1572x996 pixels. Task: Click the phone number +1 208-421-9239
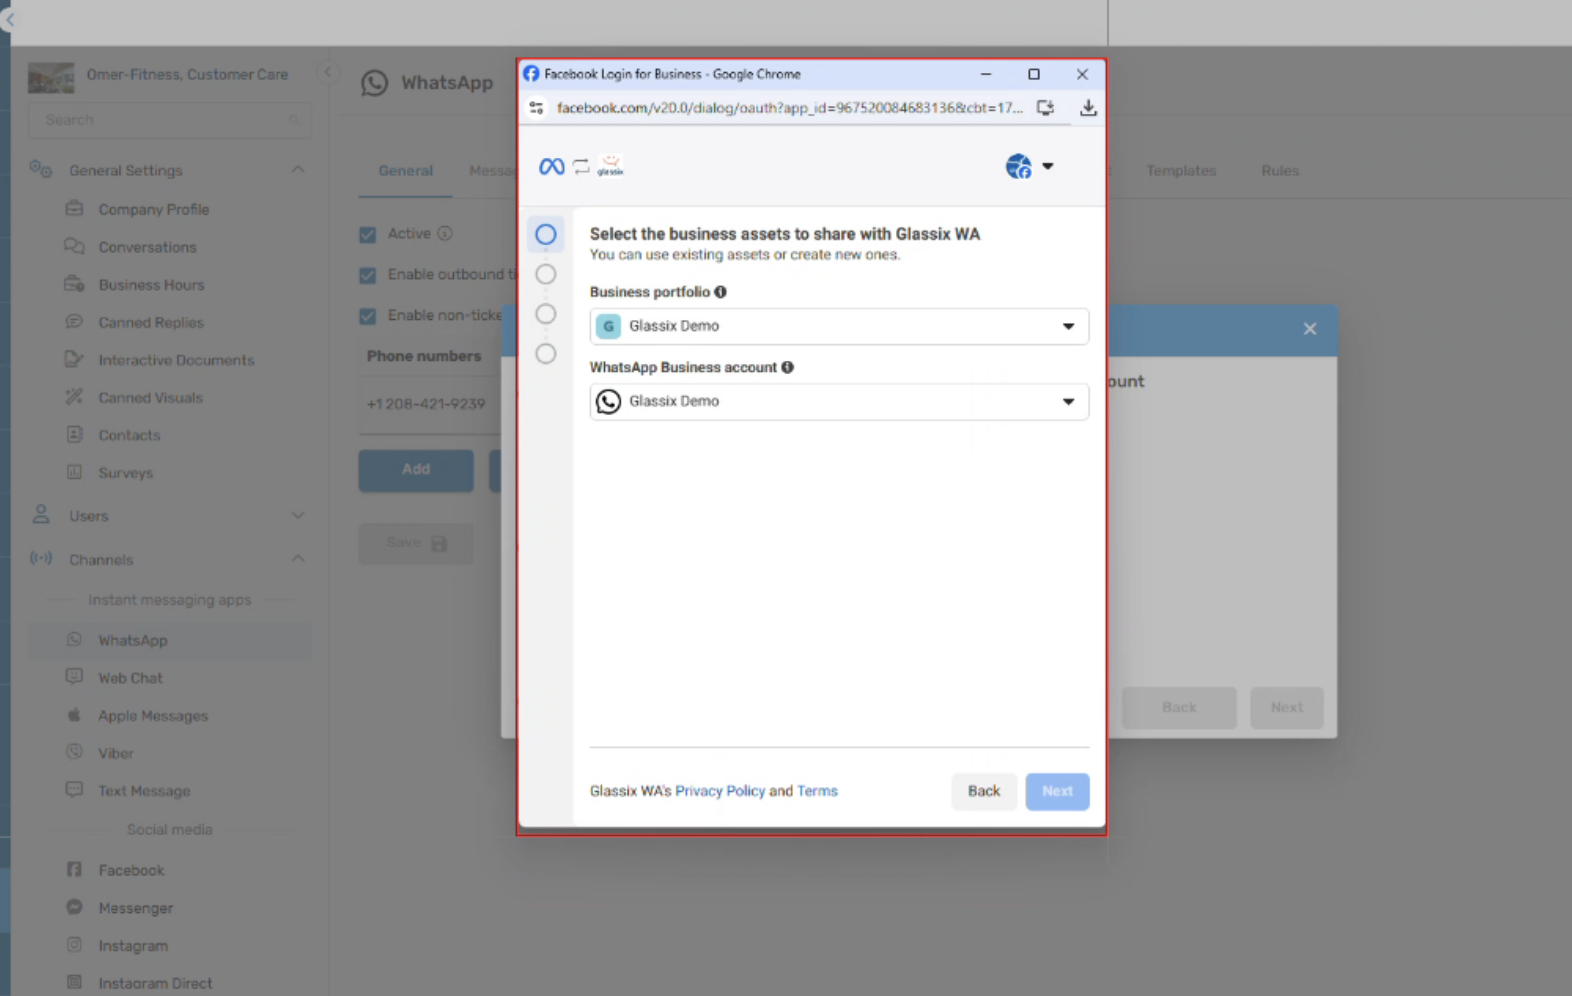pyautogui.click(x=426, y=404)
